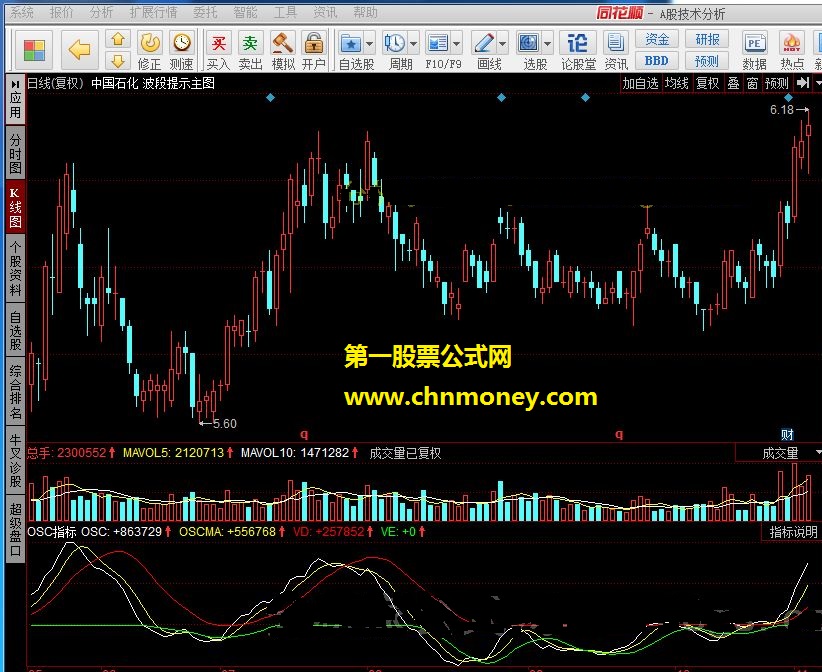Image resolution: width=822 pixels, height=672 pixels.
Task: Toggle 预测 in chart header
Action: [x=776, y=83]
